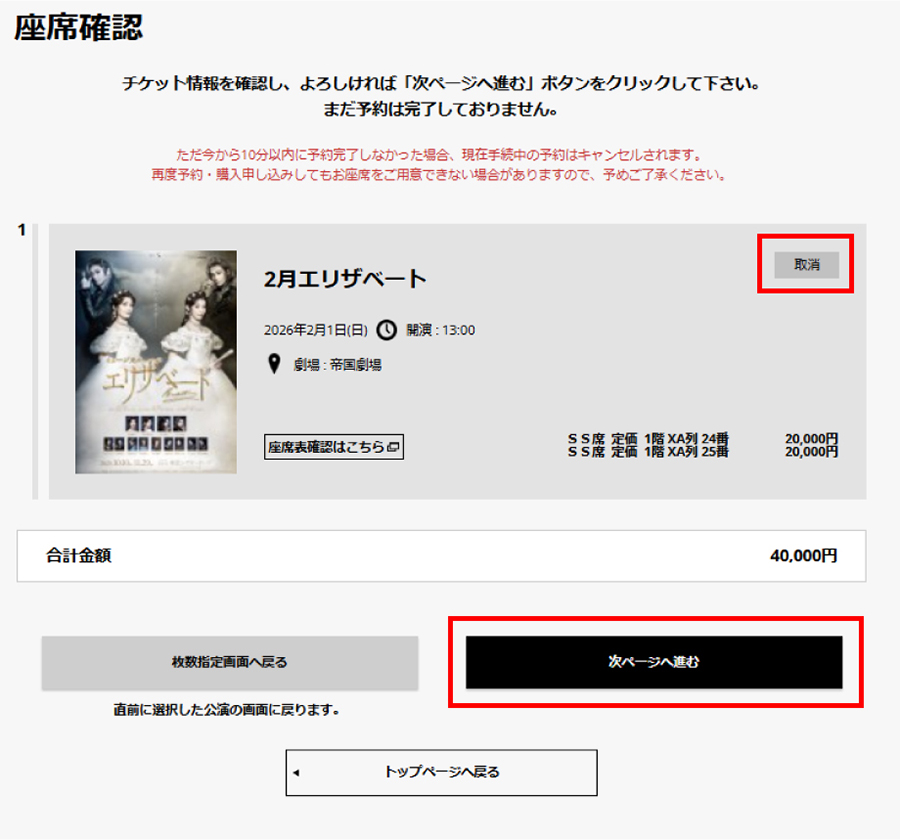Click the 座席確認 page heading
The width and height of the screenshot is (900, 840).
pyautogui.click(x=79, y=28)
